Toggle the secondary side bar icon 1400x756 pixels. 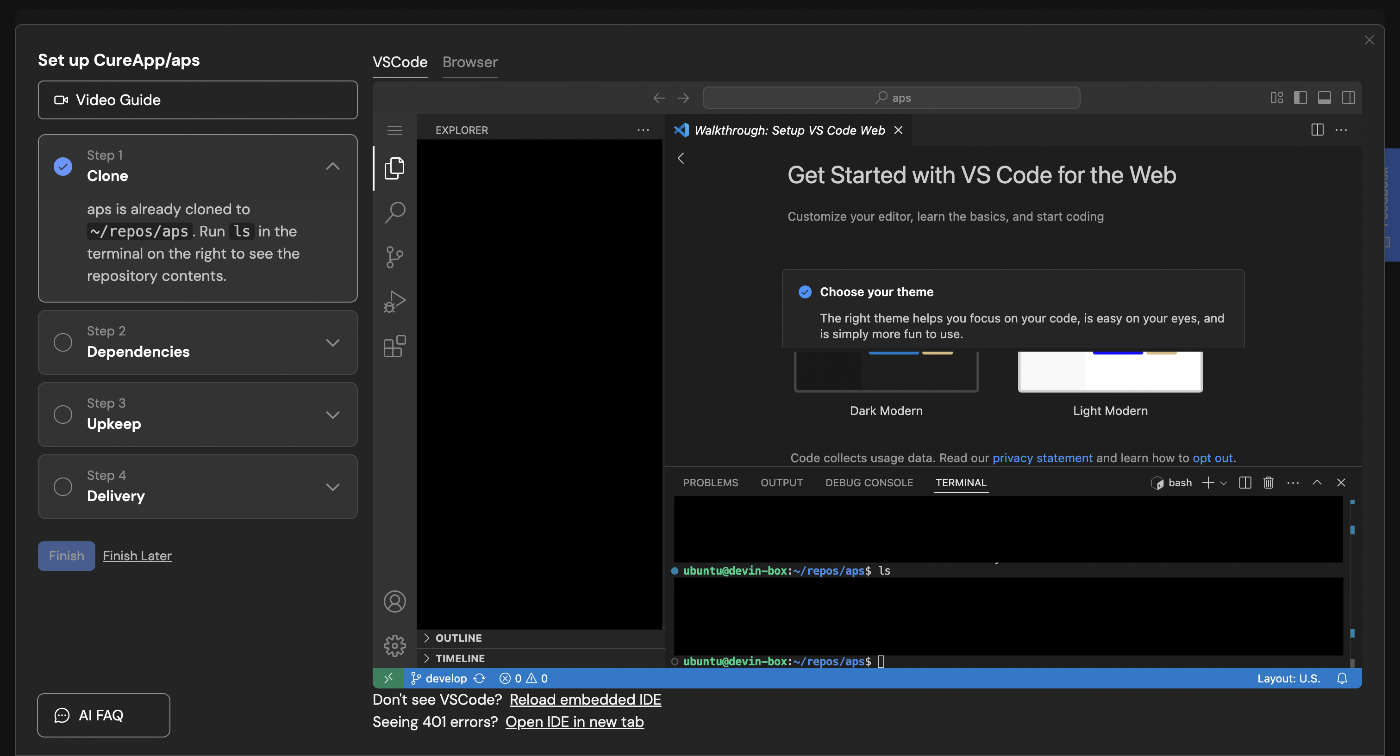coord(1349,98)
